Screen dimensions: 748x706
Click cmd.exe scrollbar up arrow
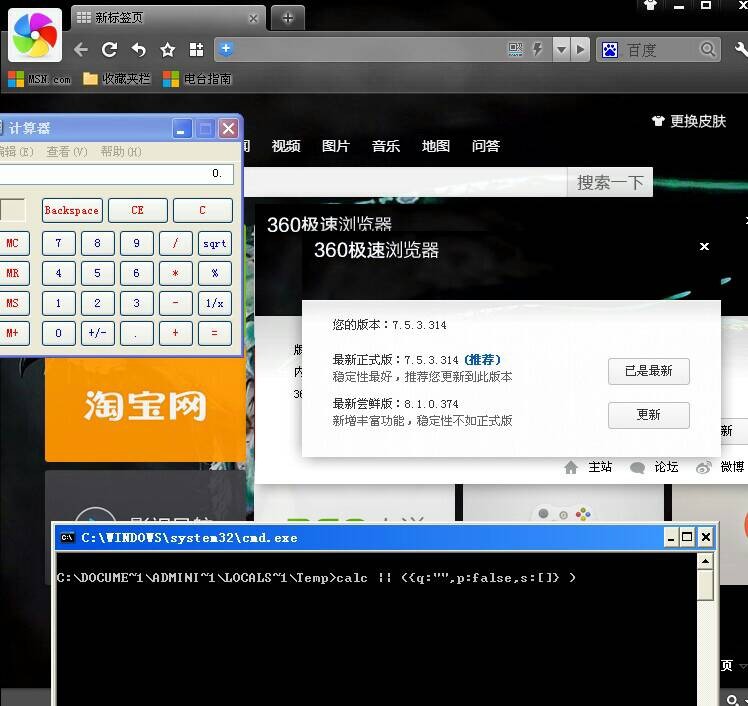[x=705, y=561]
